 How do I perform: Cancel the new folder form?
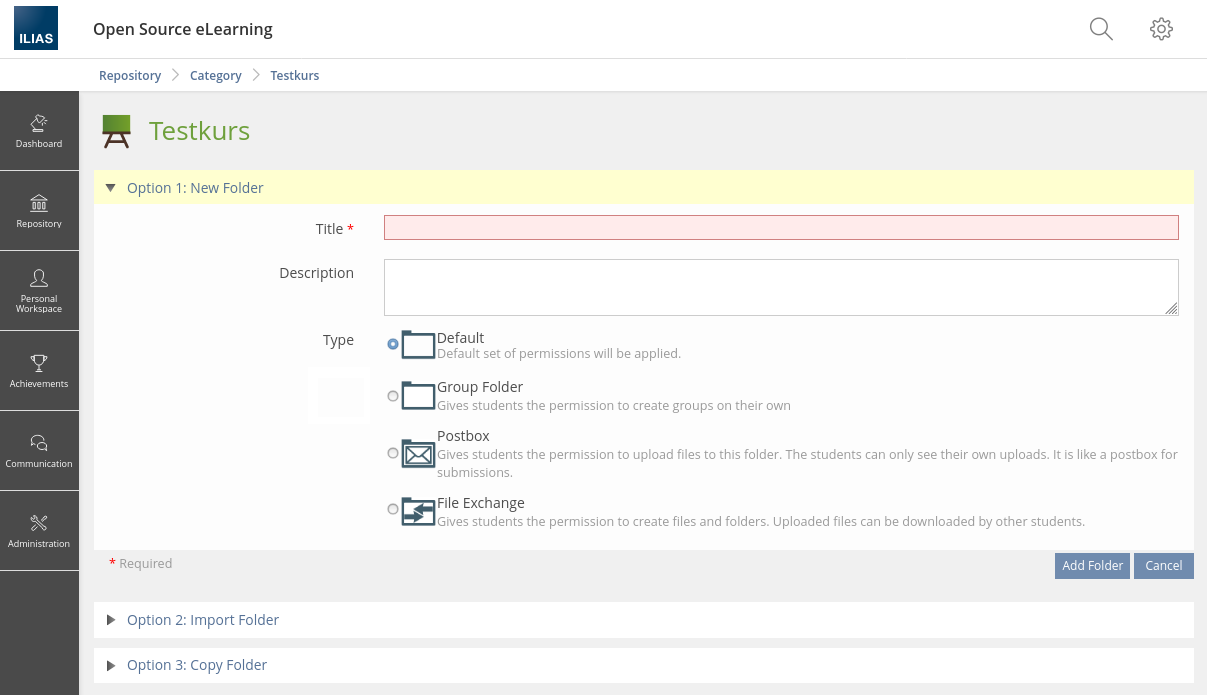pyautogui.click(x=1163, y=566)
